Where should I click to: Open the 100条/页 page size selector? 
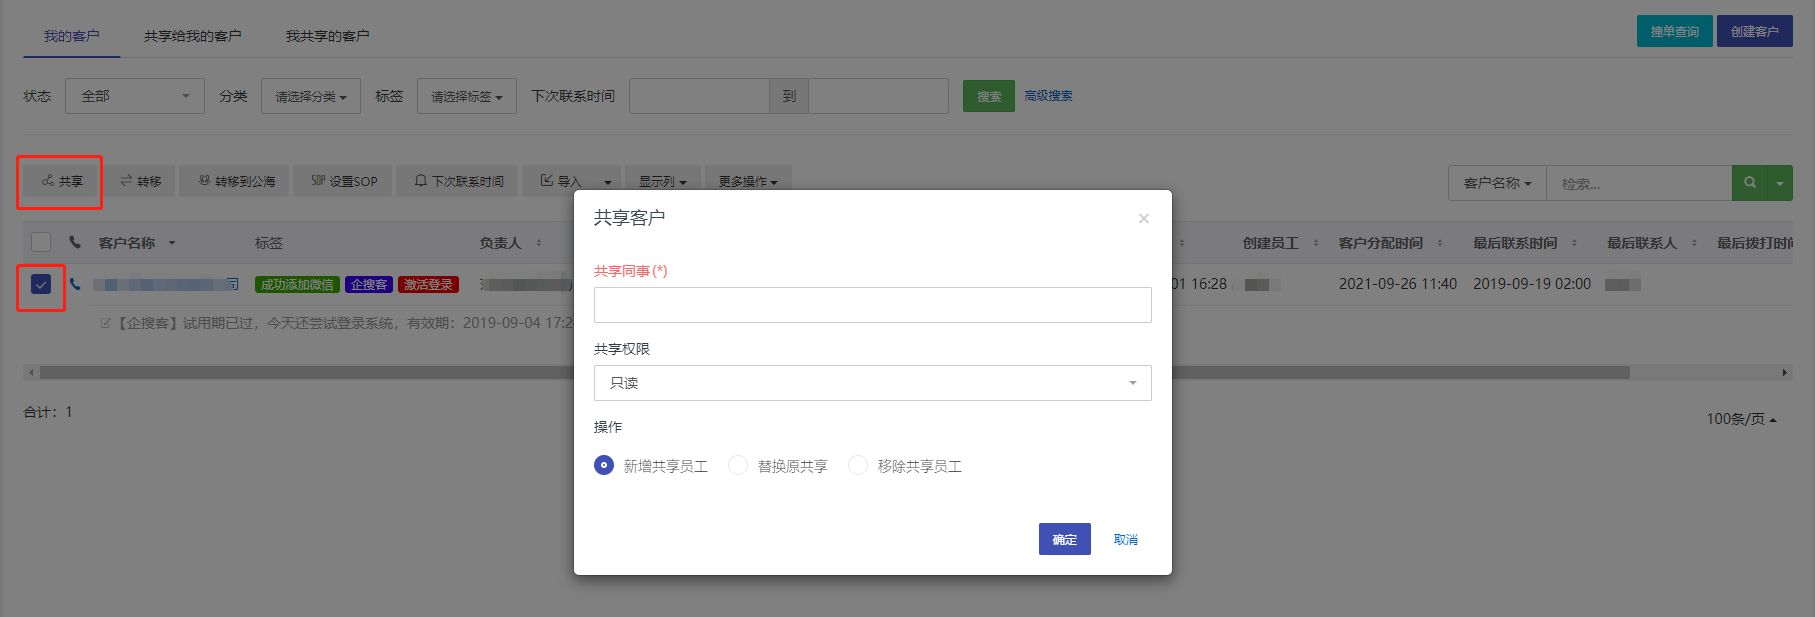tap(1741, 419)
